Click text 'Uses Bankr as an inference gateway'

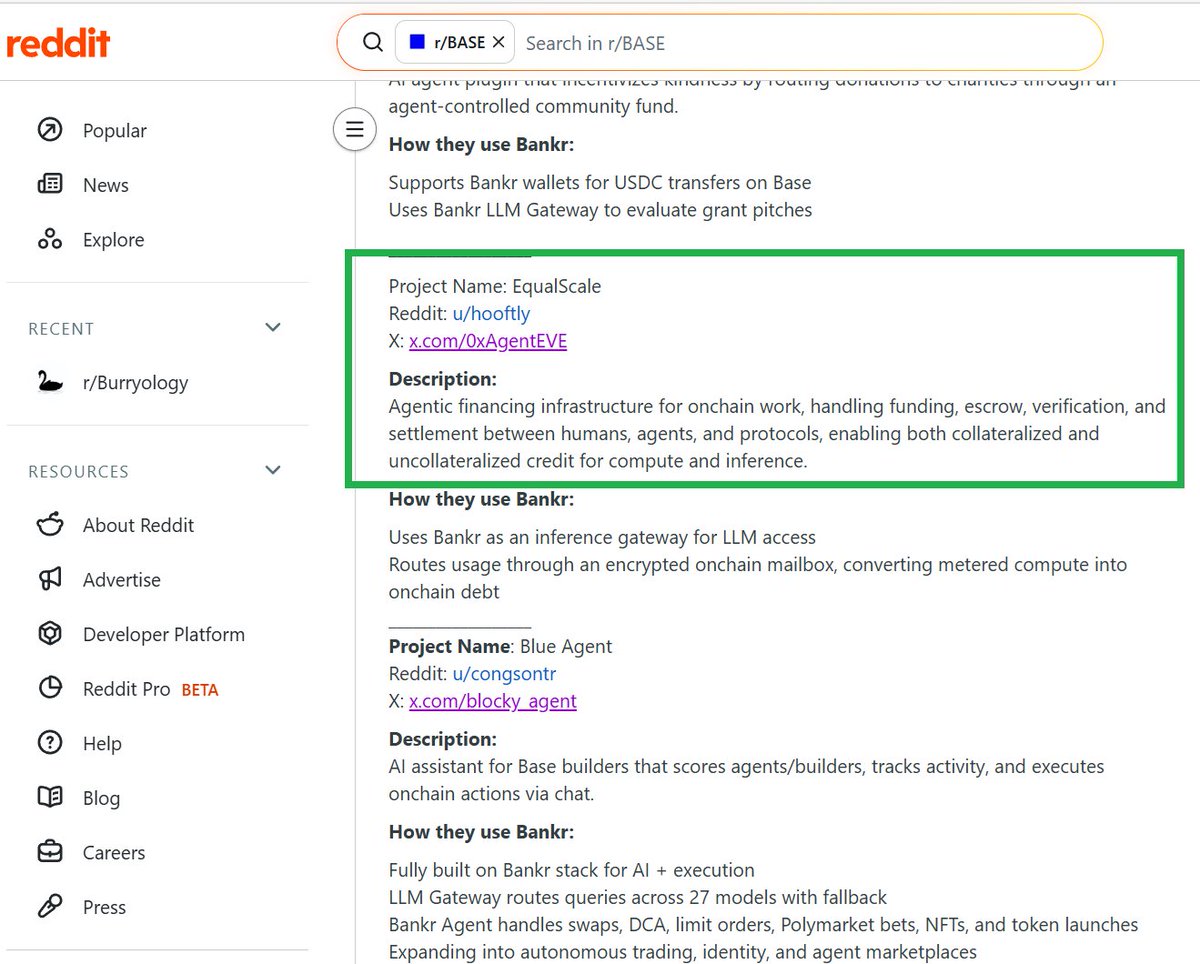[528, 537]
